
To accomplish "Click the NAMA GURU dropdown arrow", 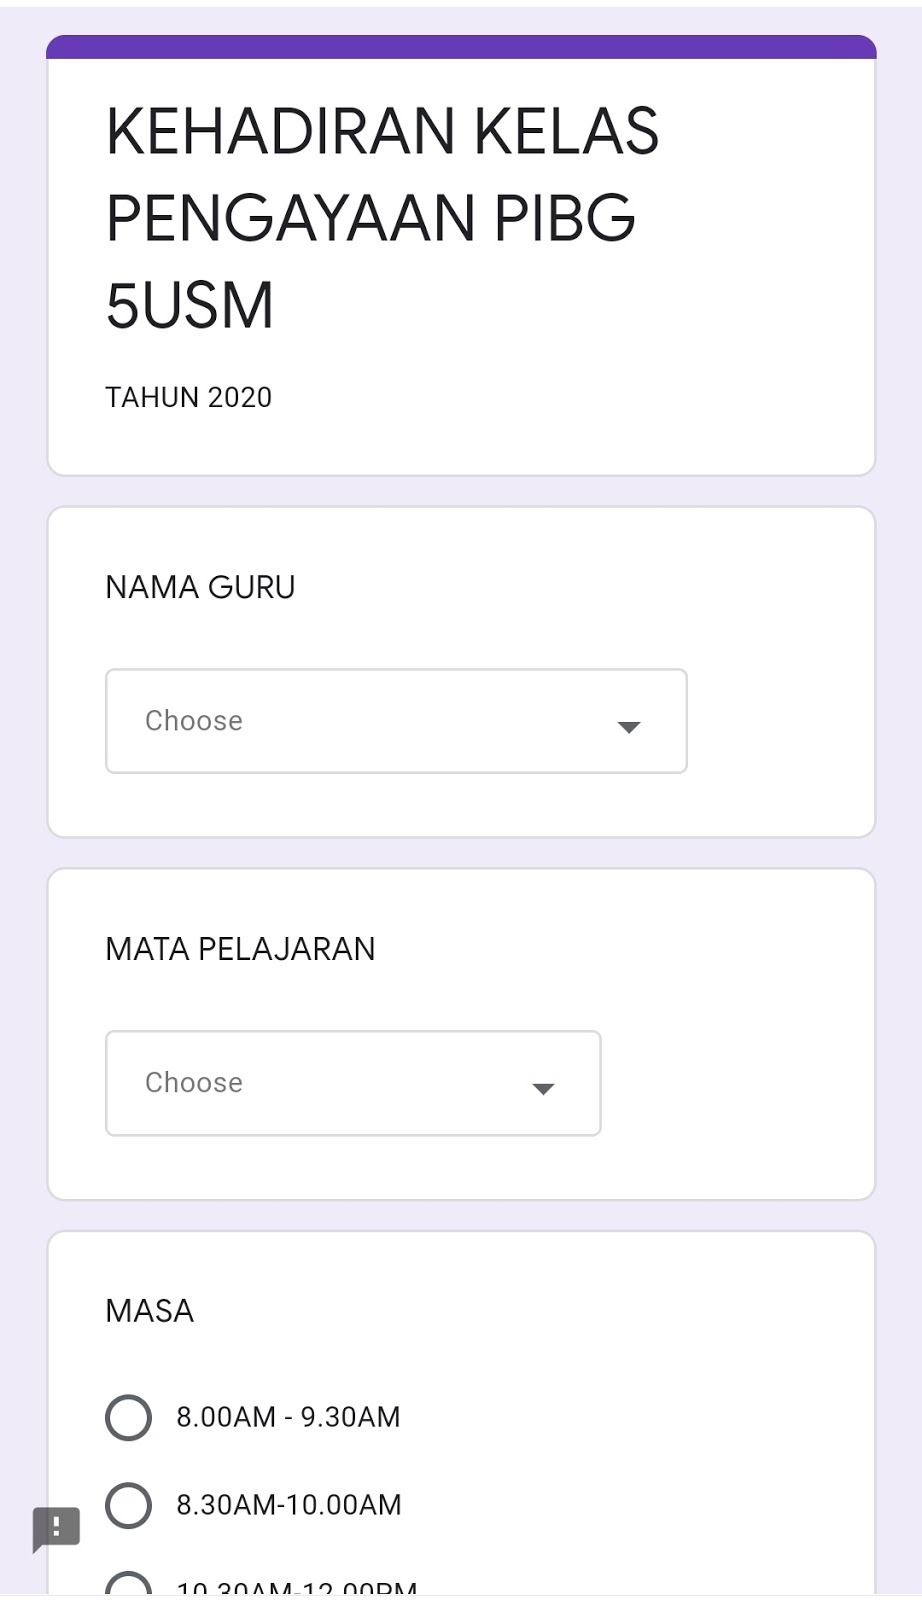I will 628,727.
